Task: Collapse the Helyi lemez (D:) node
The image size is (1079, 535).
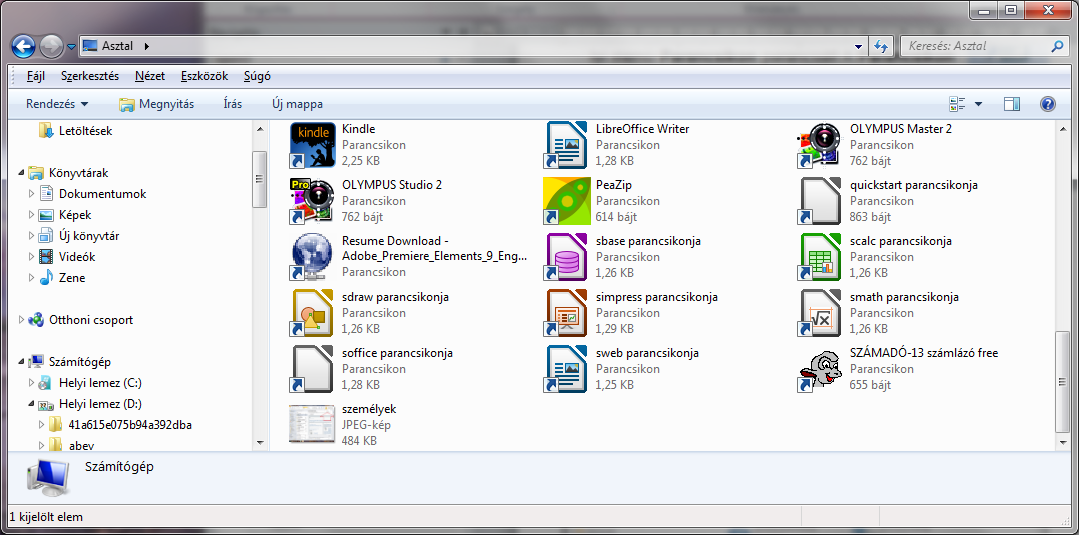Action: click(x=31, y=404)
